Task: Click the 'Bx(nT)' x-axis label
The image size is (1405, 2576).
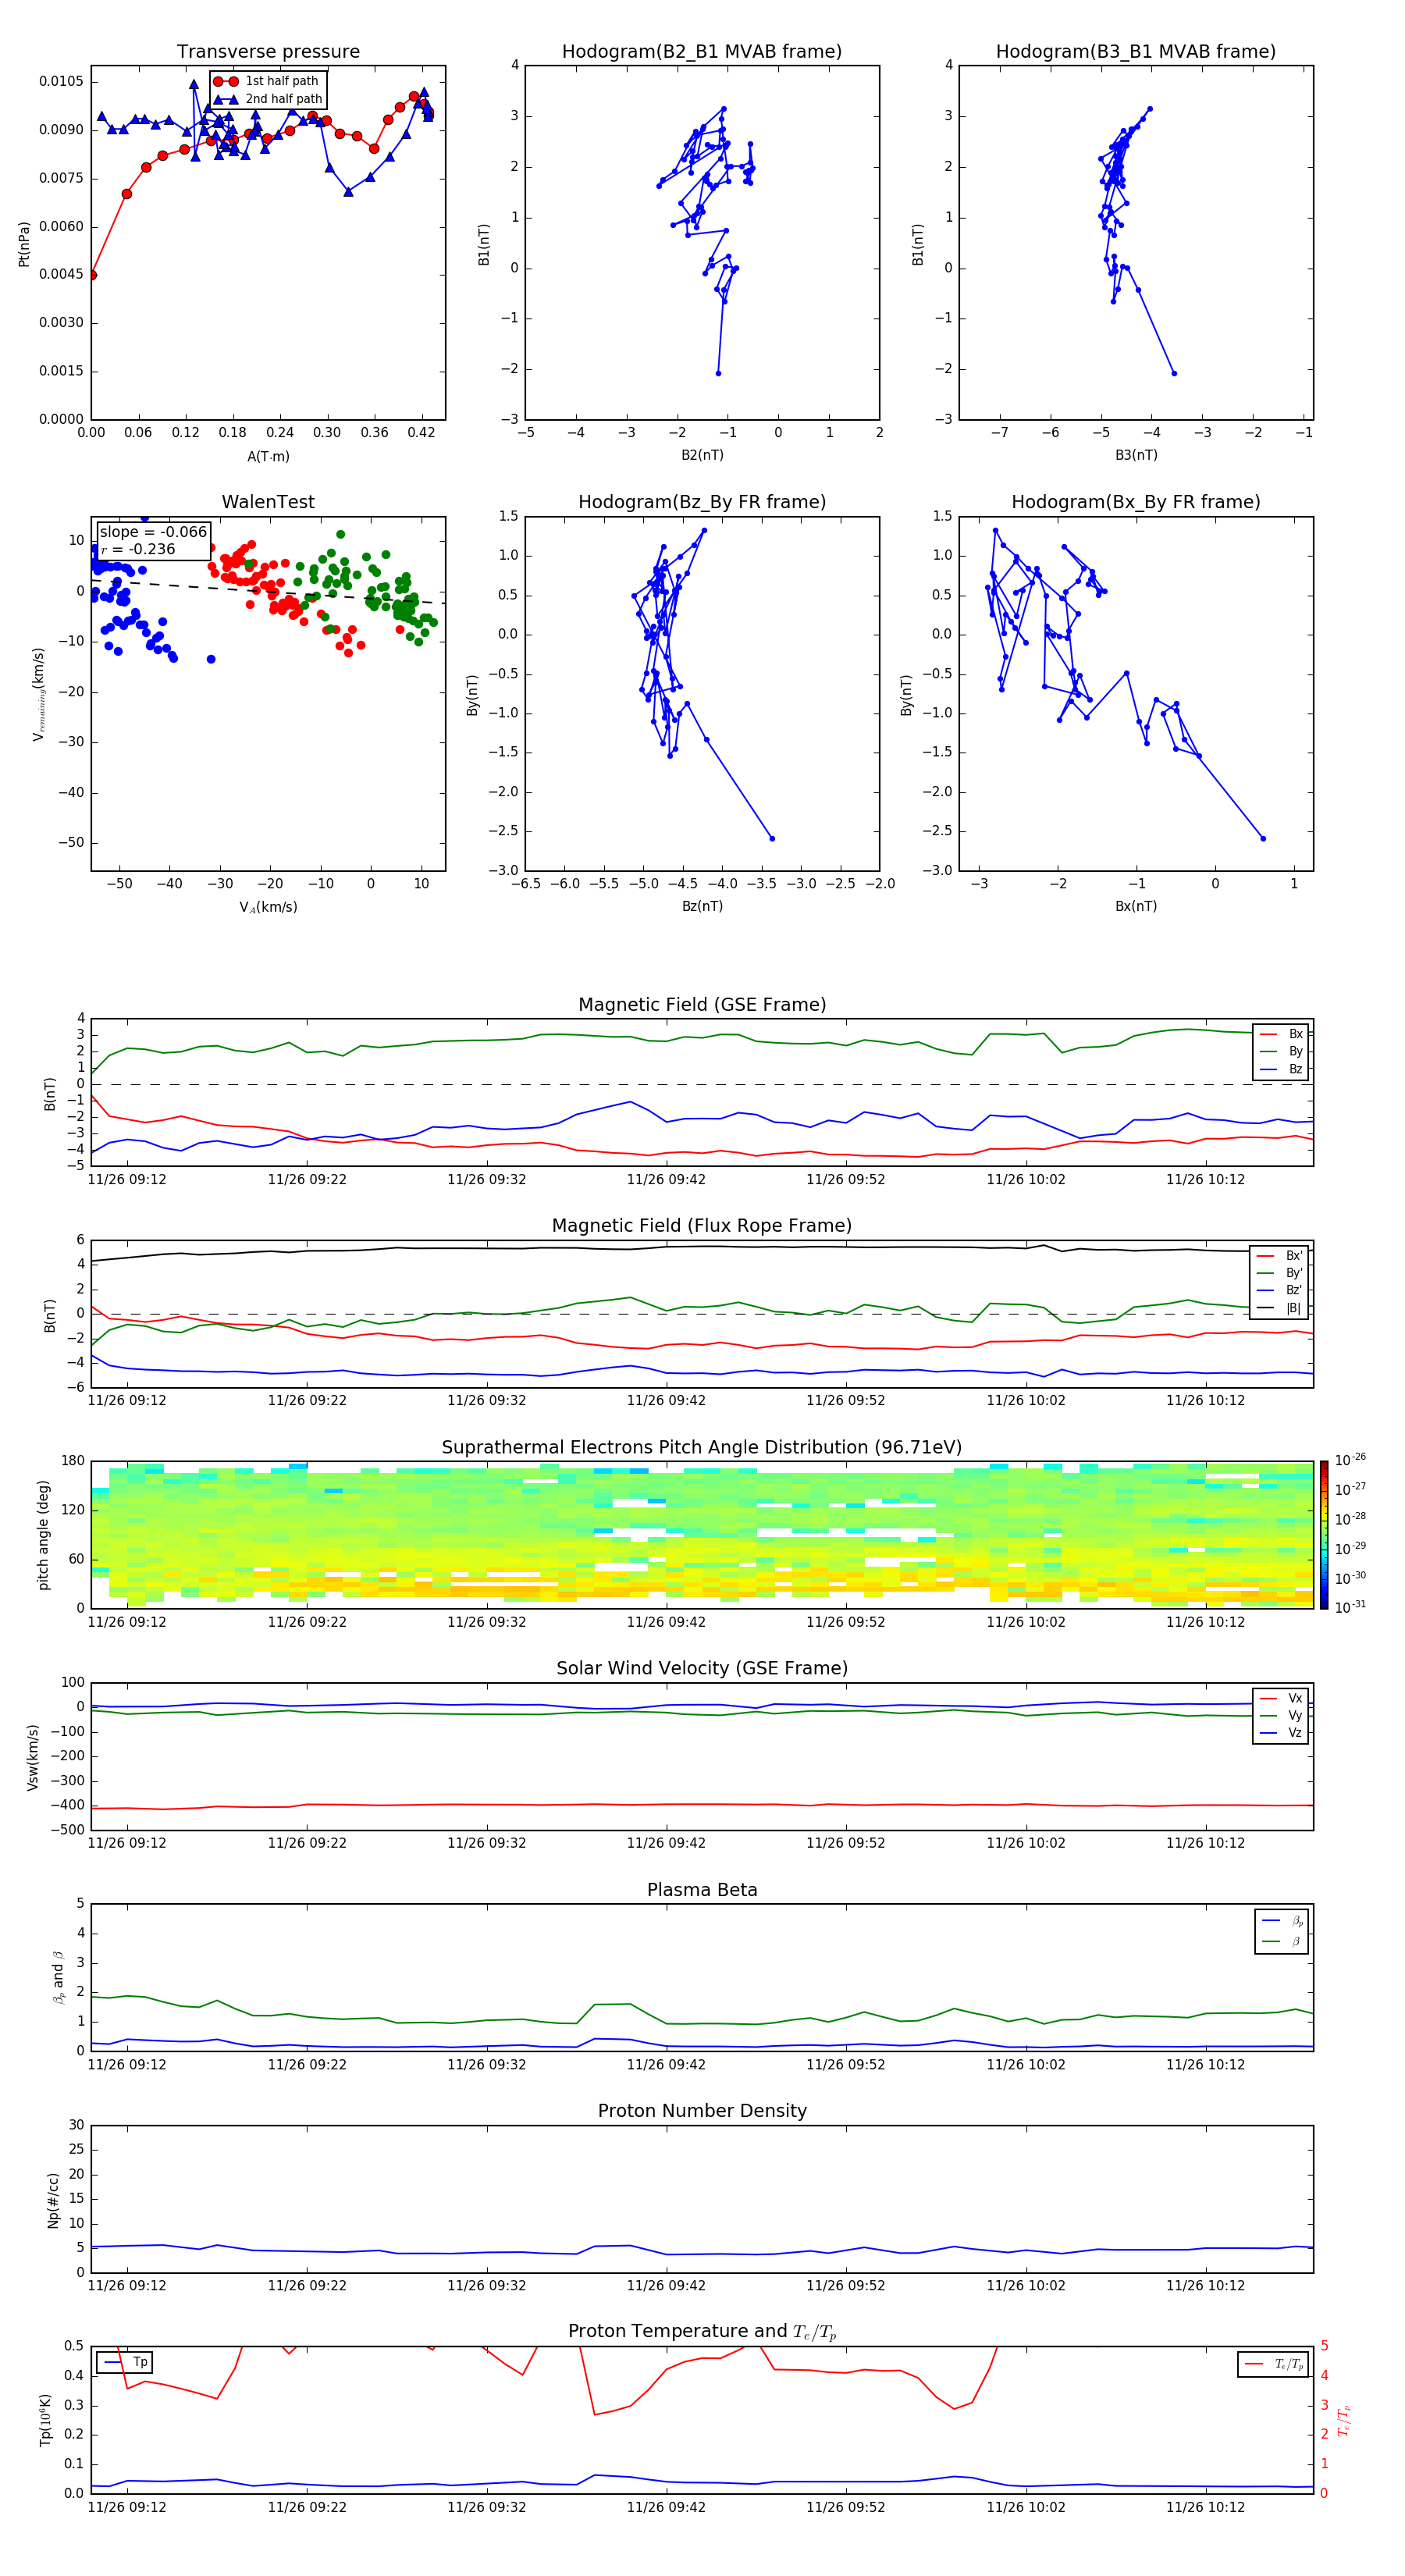Action: (1136, 906)
